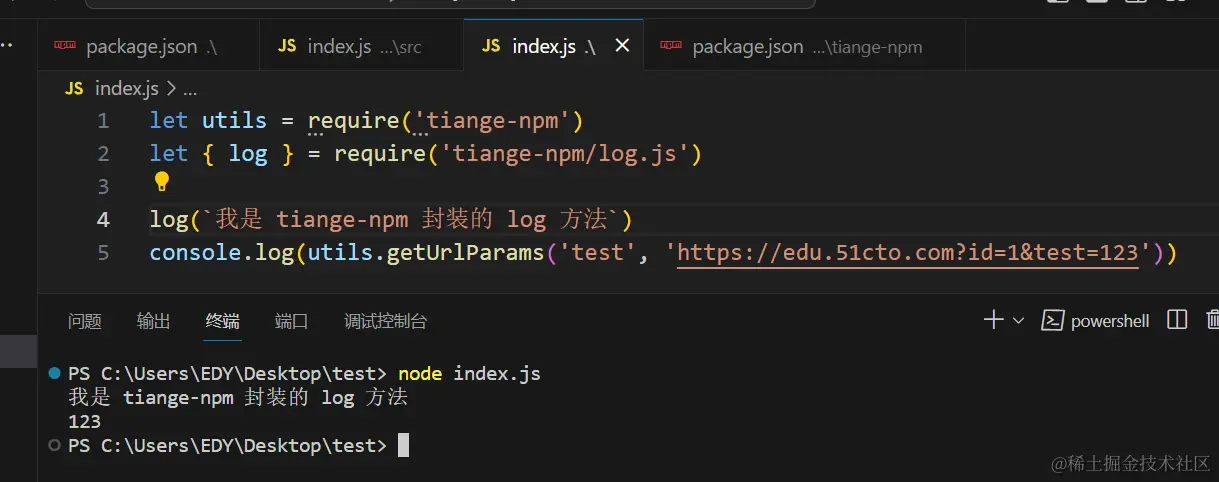The width and height of the screenshot is (1219, 482).
Task: Click line number 5 in the gutter
Action: tap(103, 253)
